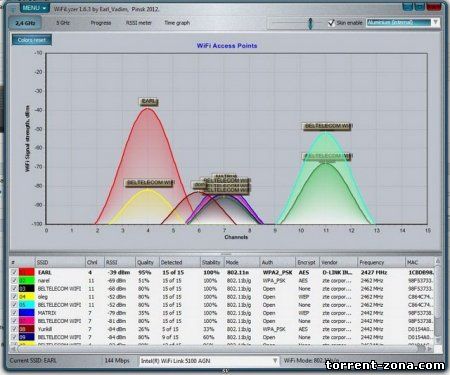Sort by the MAC column header
This screenshot has width=450, height=375.
pyautogui.click(x=420, y=262)
